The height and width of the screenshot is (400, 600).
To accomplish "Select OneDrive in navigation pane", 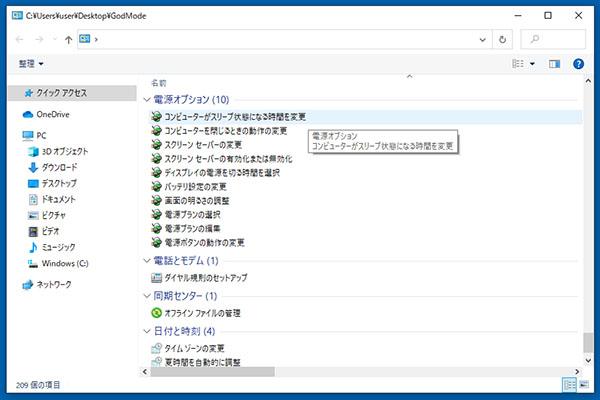I will click(52, 114).
